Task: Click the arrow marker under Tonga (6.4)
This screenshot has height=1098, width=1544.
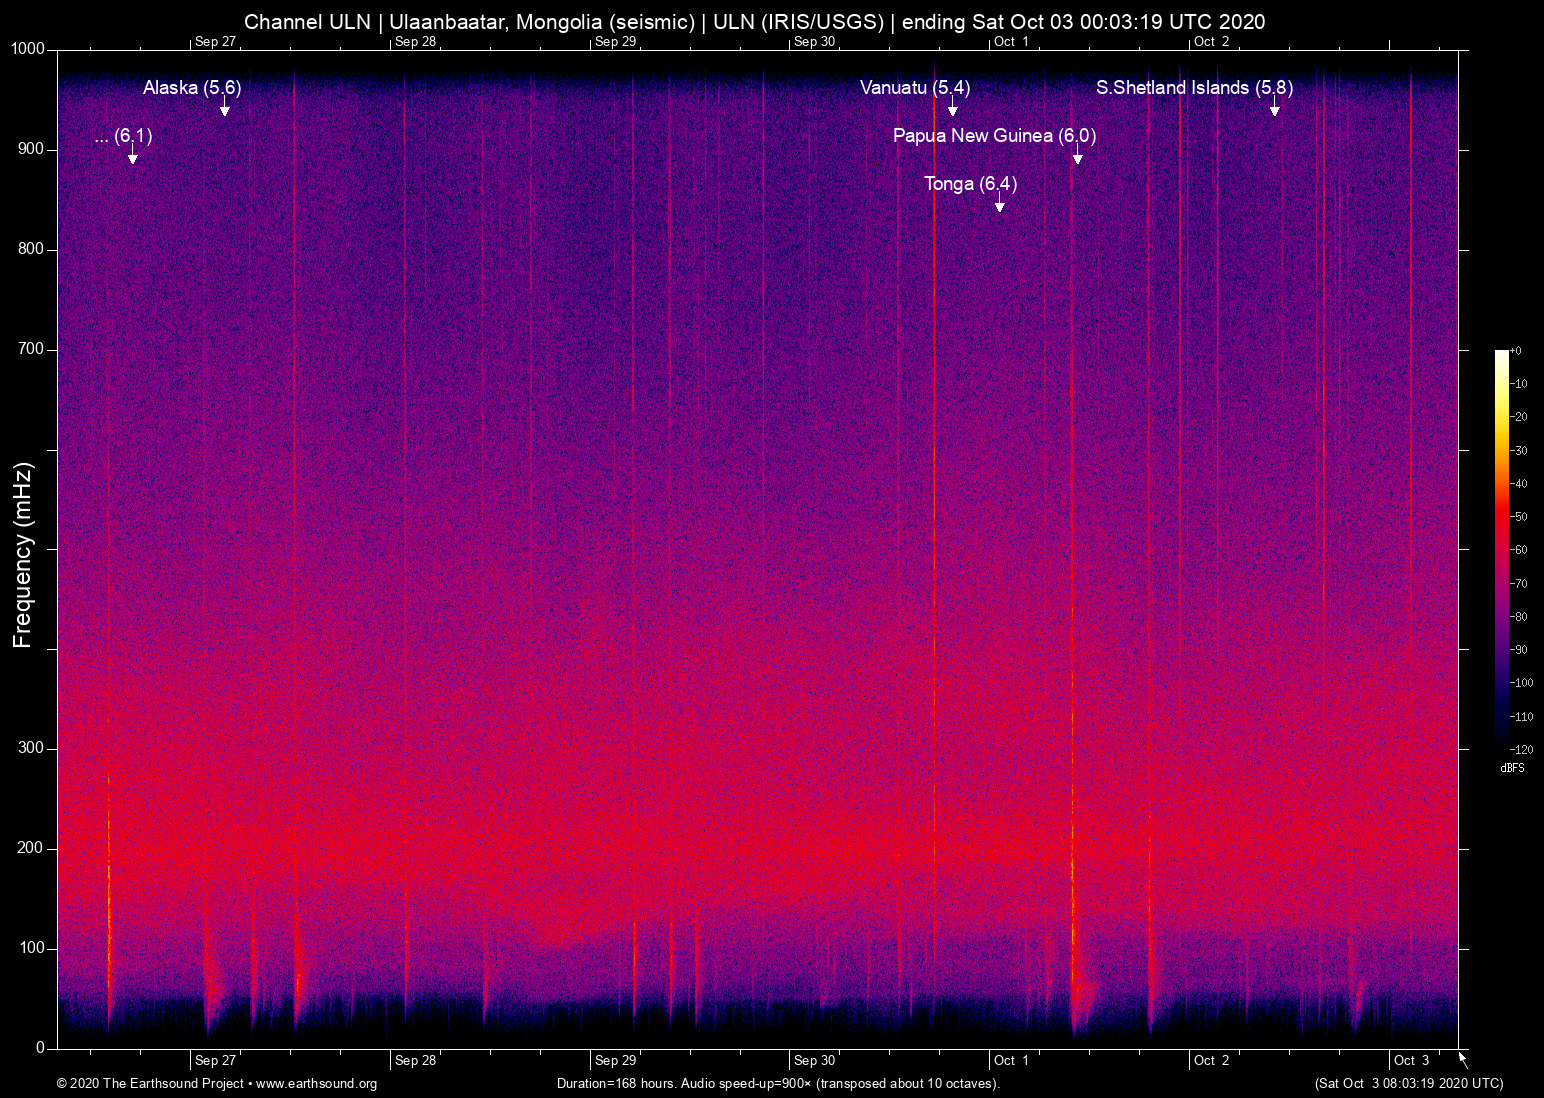Action: (x=999, y=204)
